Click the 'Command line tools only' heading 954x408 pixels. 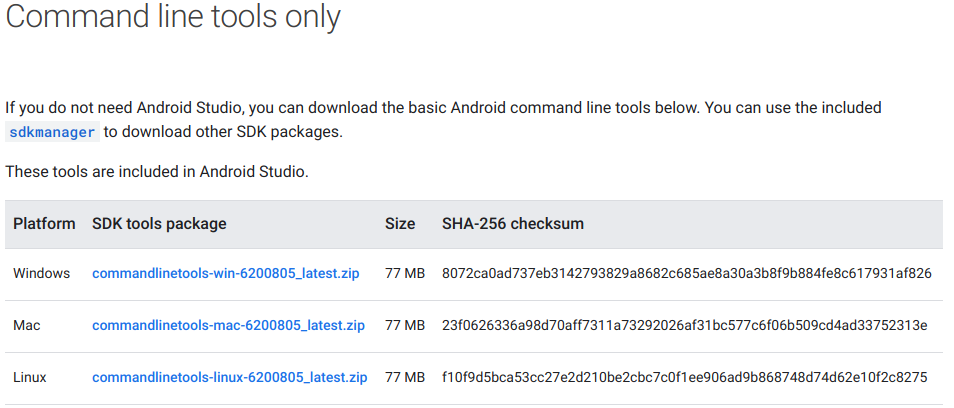point(174,17)
